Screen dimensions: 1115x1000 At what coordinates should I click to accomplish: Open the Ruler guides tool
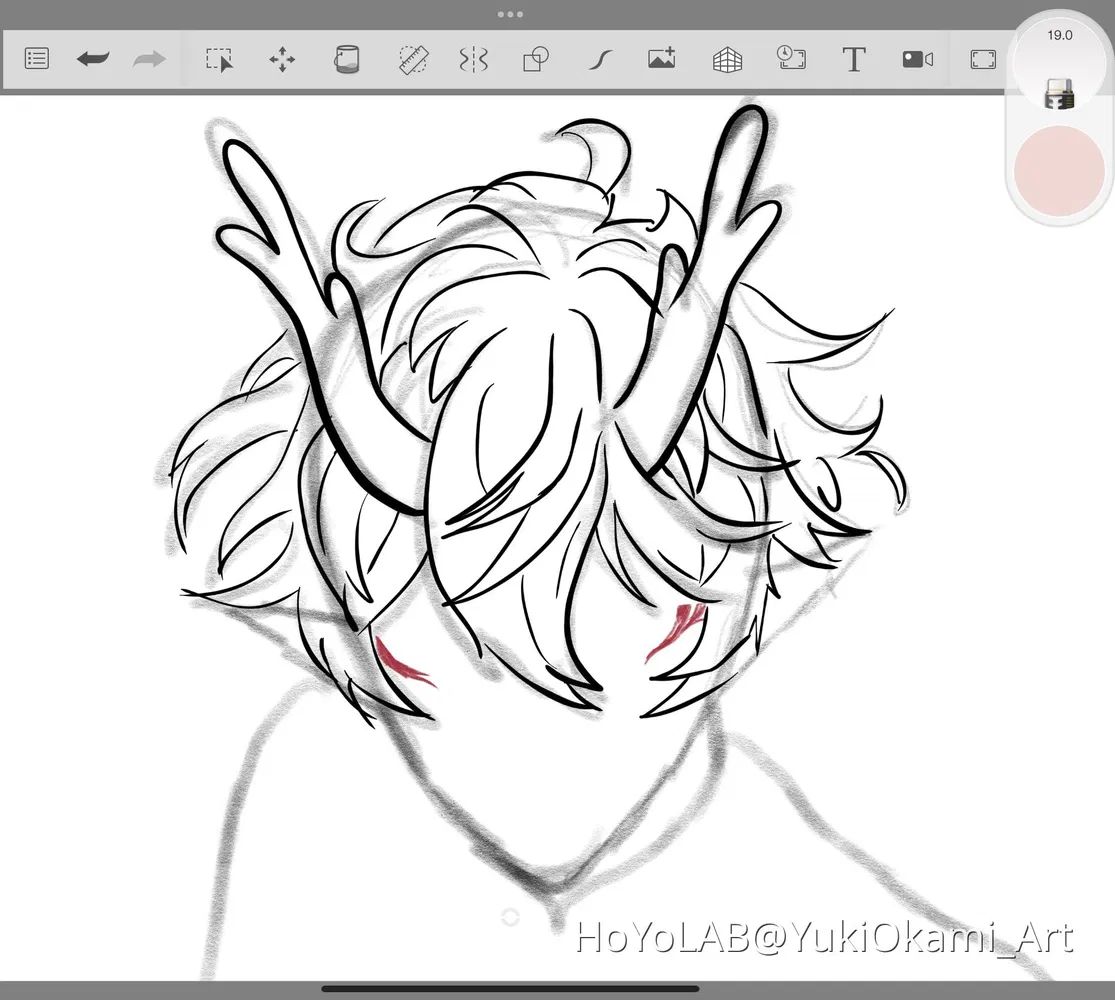click(x=412, y=60)
